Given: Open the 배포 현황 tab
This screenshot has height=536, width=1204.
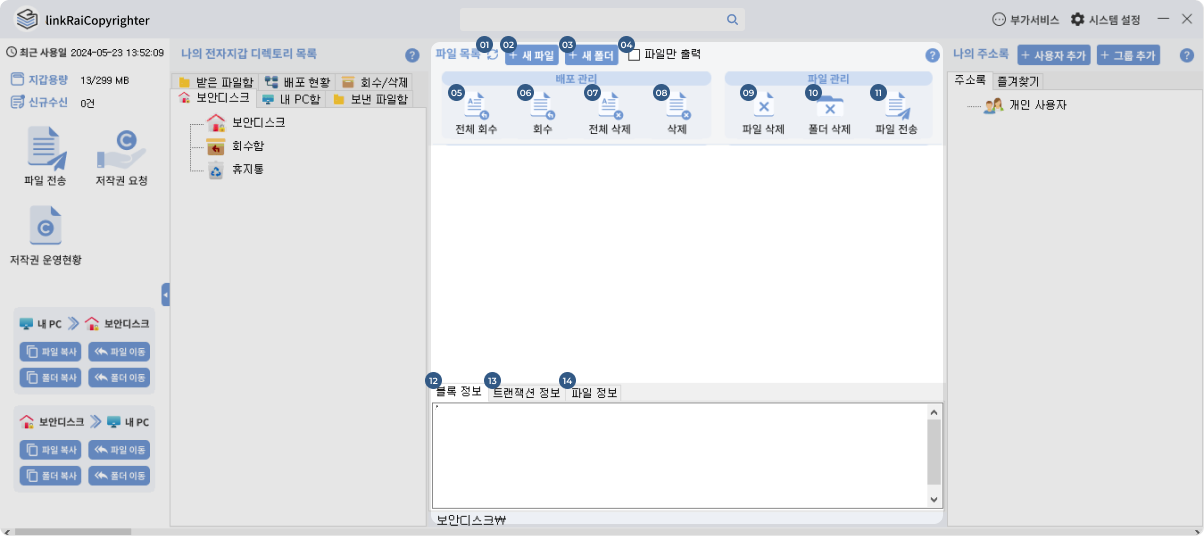Looking at the screenshot, I should [297, 82].
